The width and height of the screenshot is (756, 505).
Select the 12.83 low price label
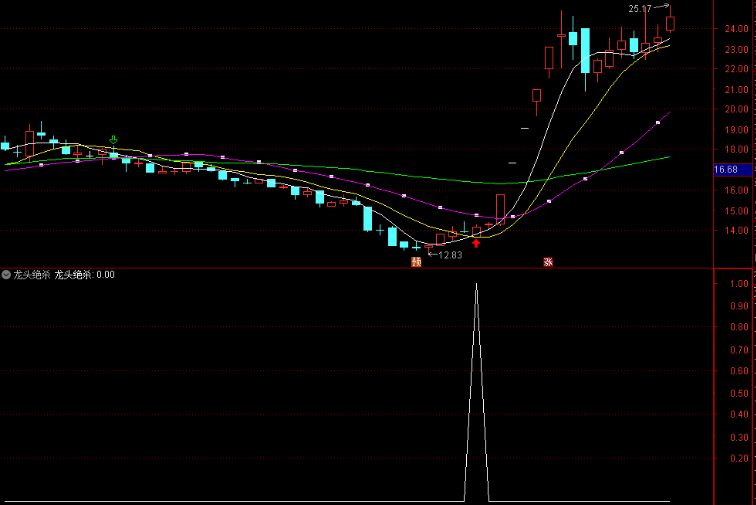click(x=450, y=255)
